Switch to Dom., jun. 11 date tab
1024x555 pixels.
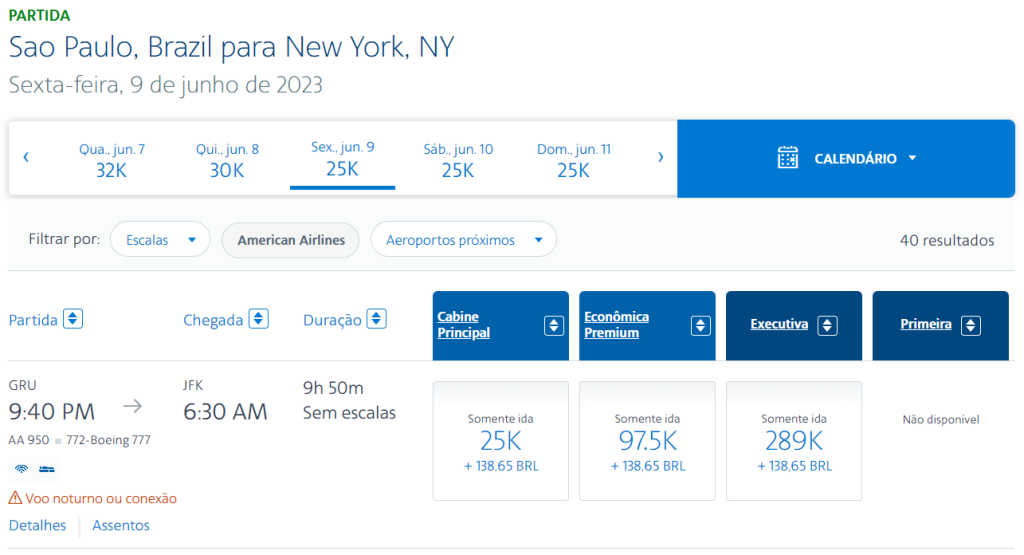click(574, 159)
